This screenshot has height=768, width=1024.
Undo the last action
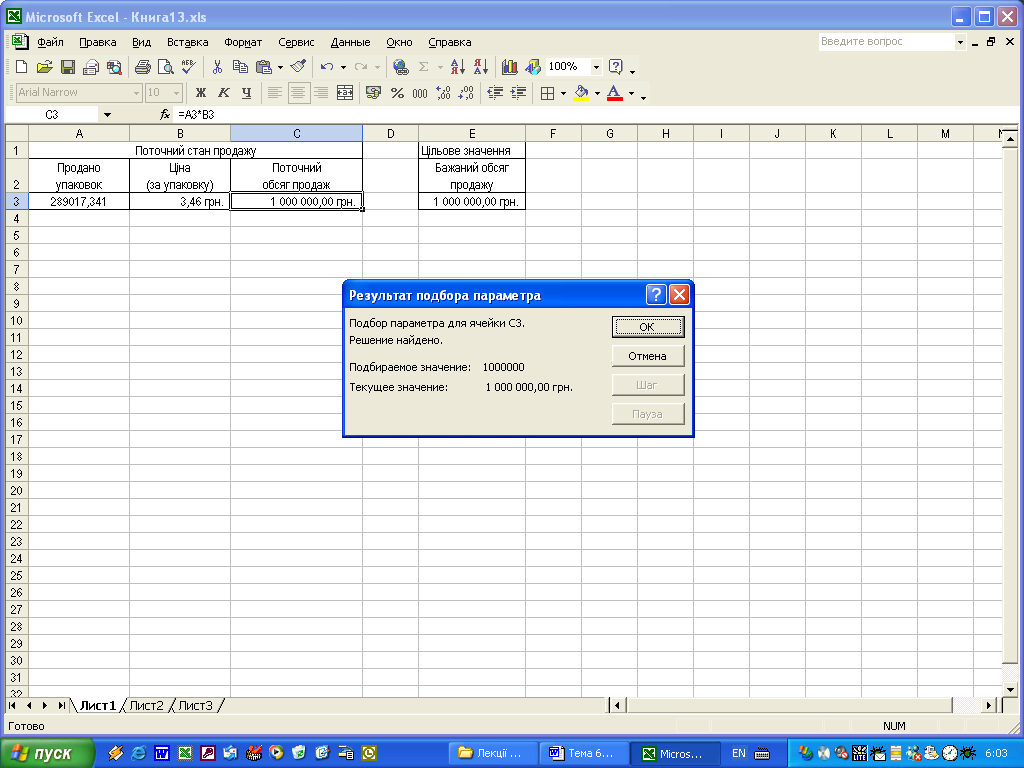pos(327,67)
